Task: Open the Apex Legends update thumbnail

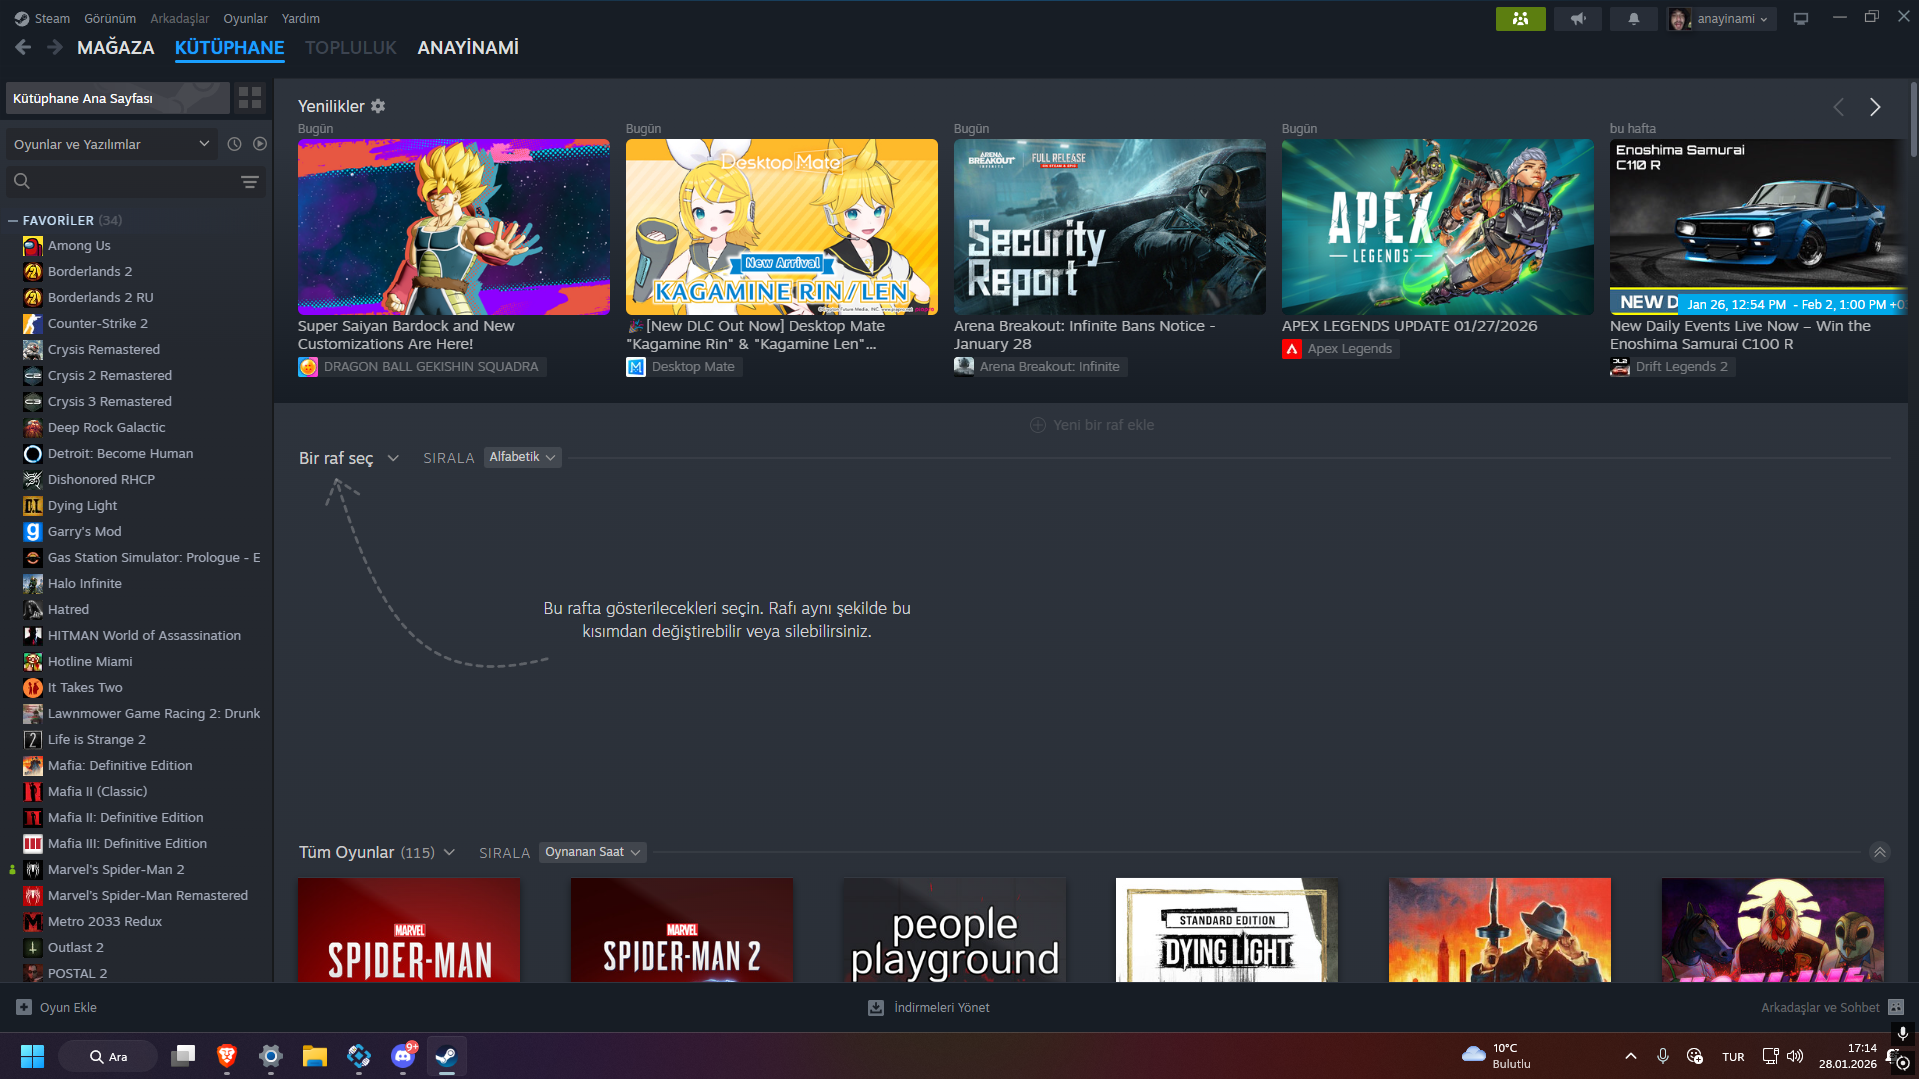Action: [x=1438, y=227]
